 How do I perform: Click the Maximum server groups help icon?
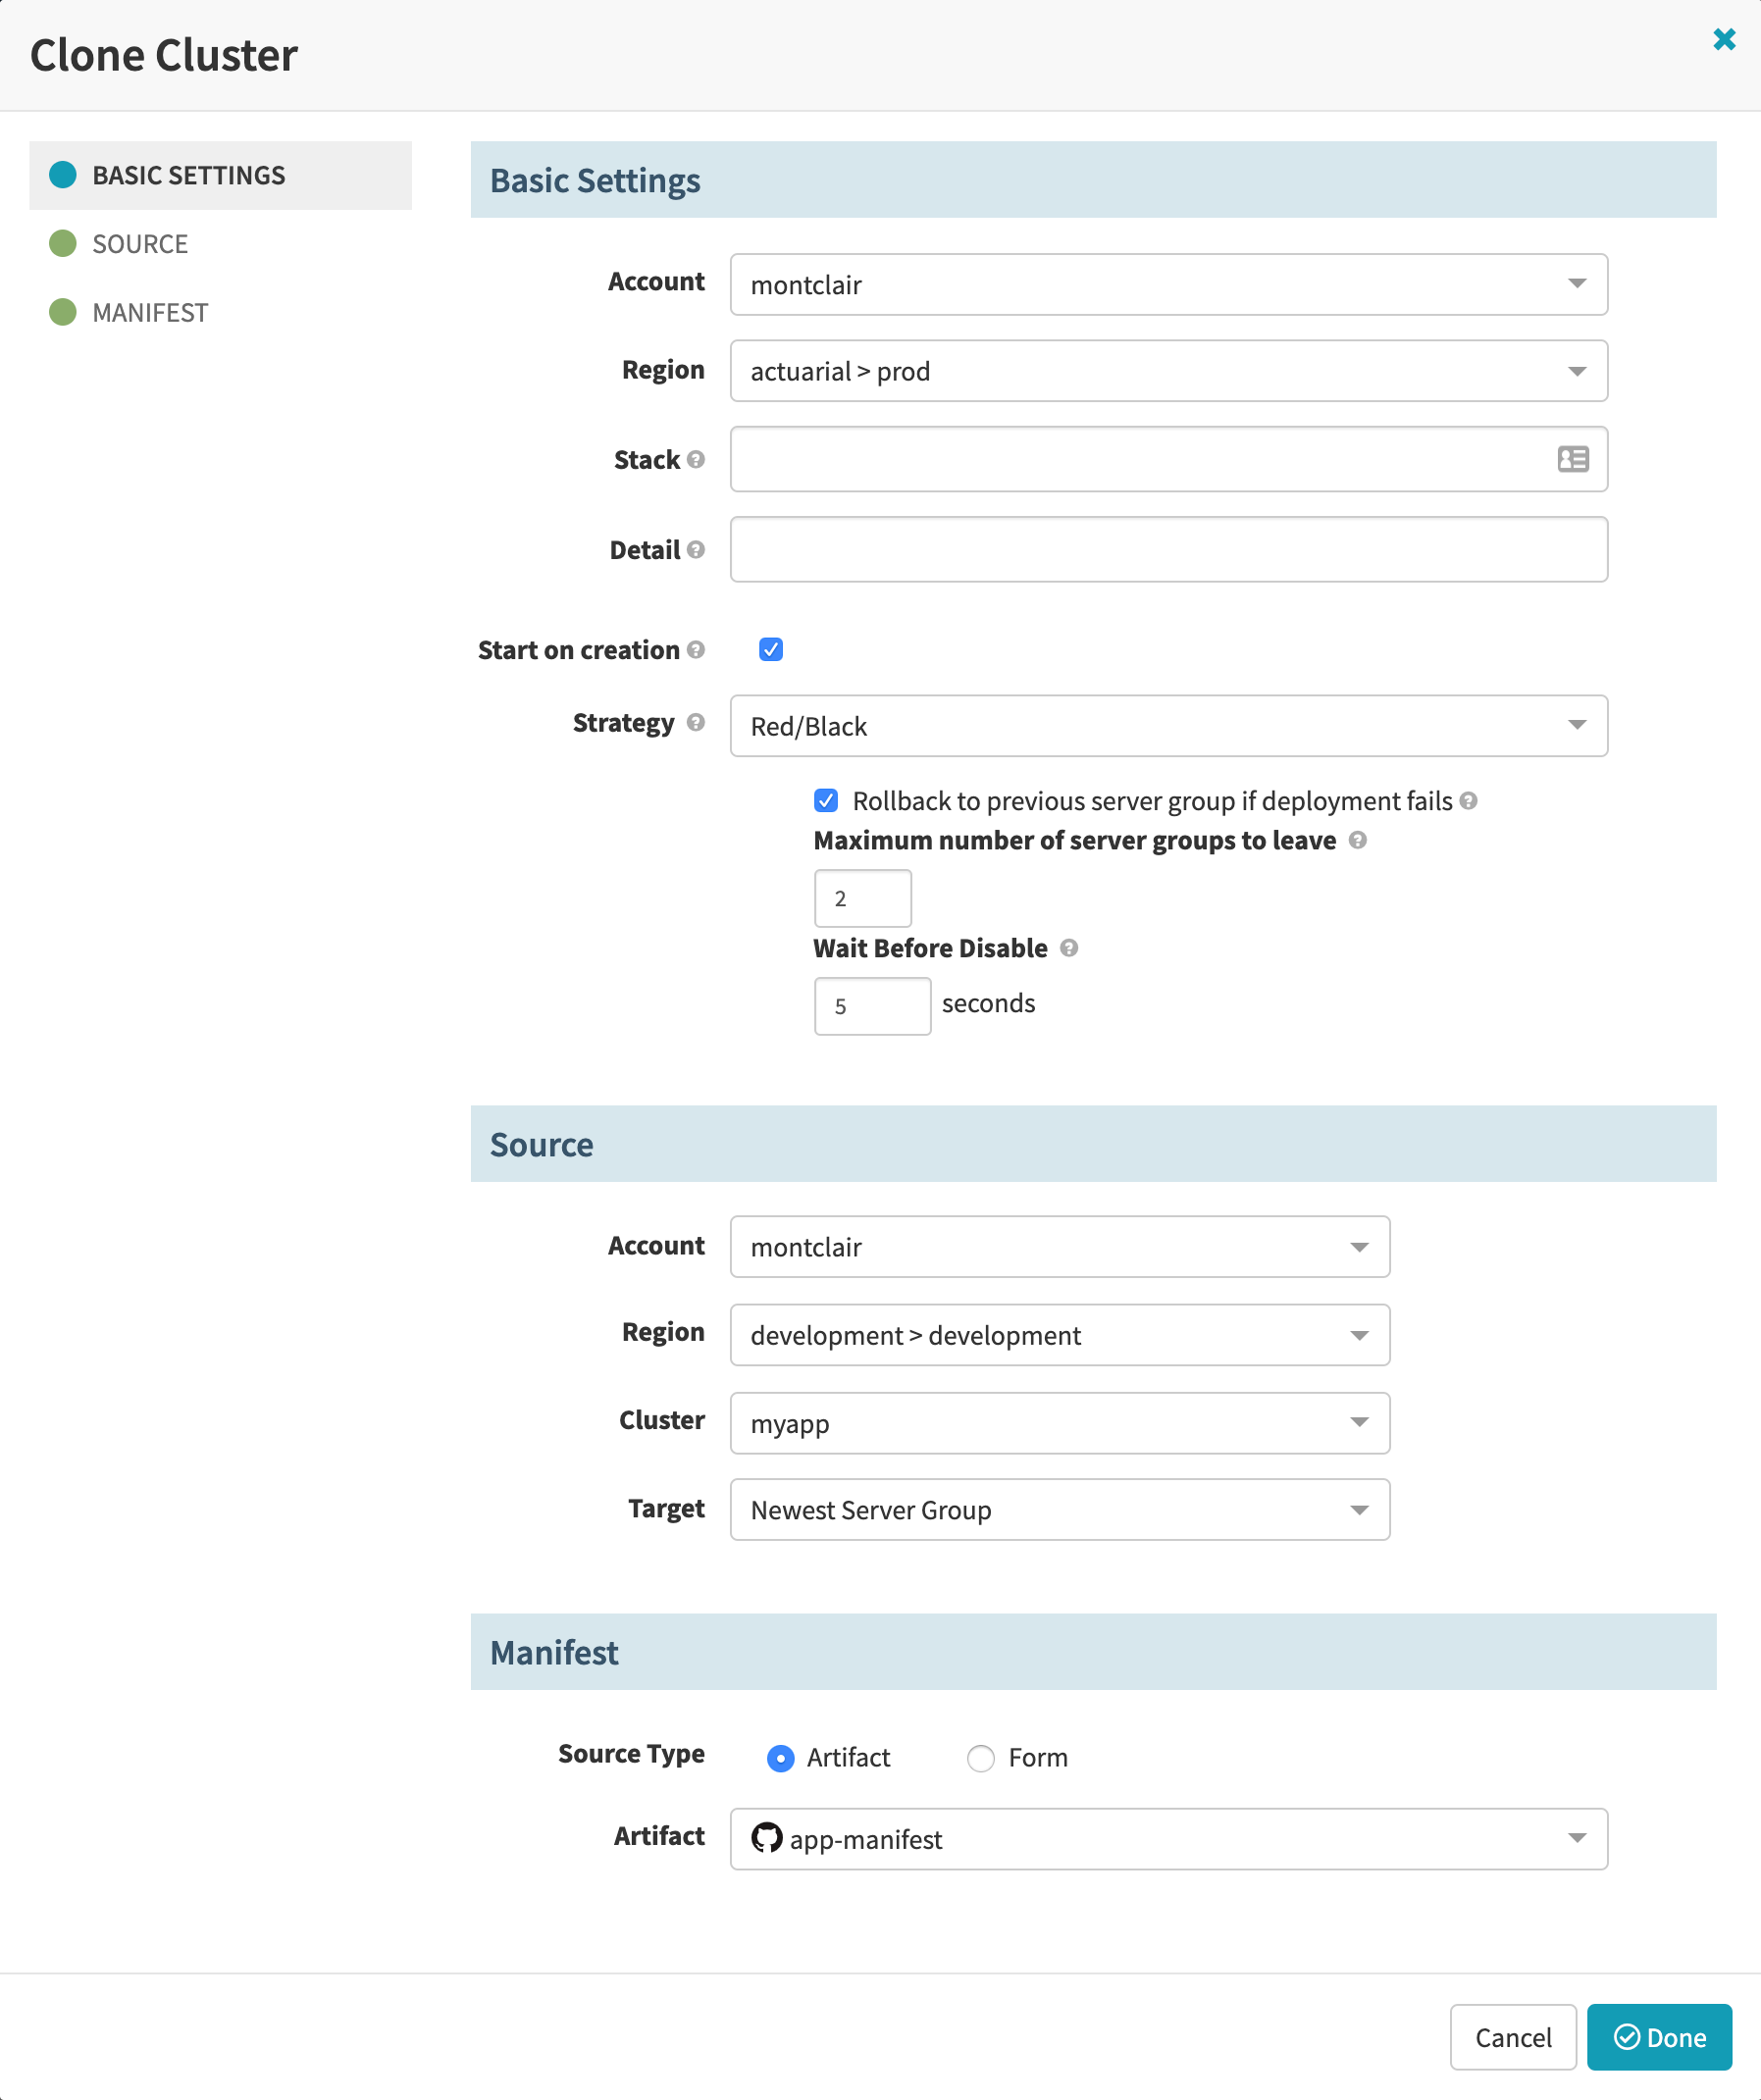[x=1357, y=839]
